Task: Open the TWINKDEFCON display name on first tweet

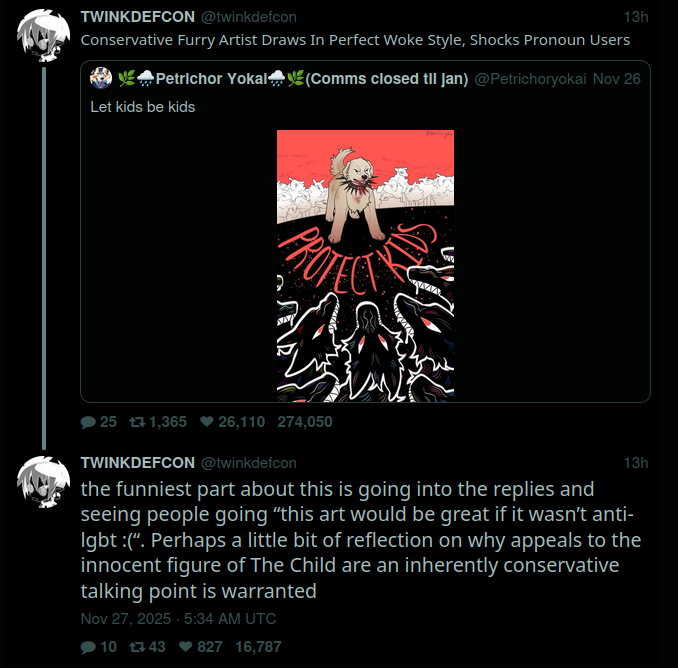Action: (137, 17)
